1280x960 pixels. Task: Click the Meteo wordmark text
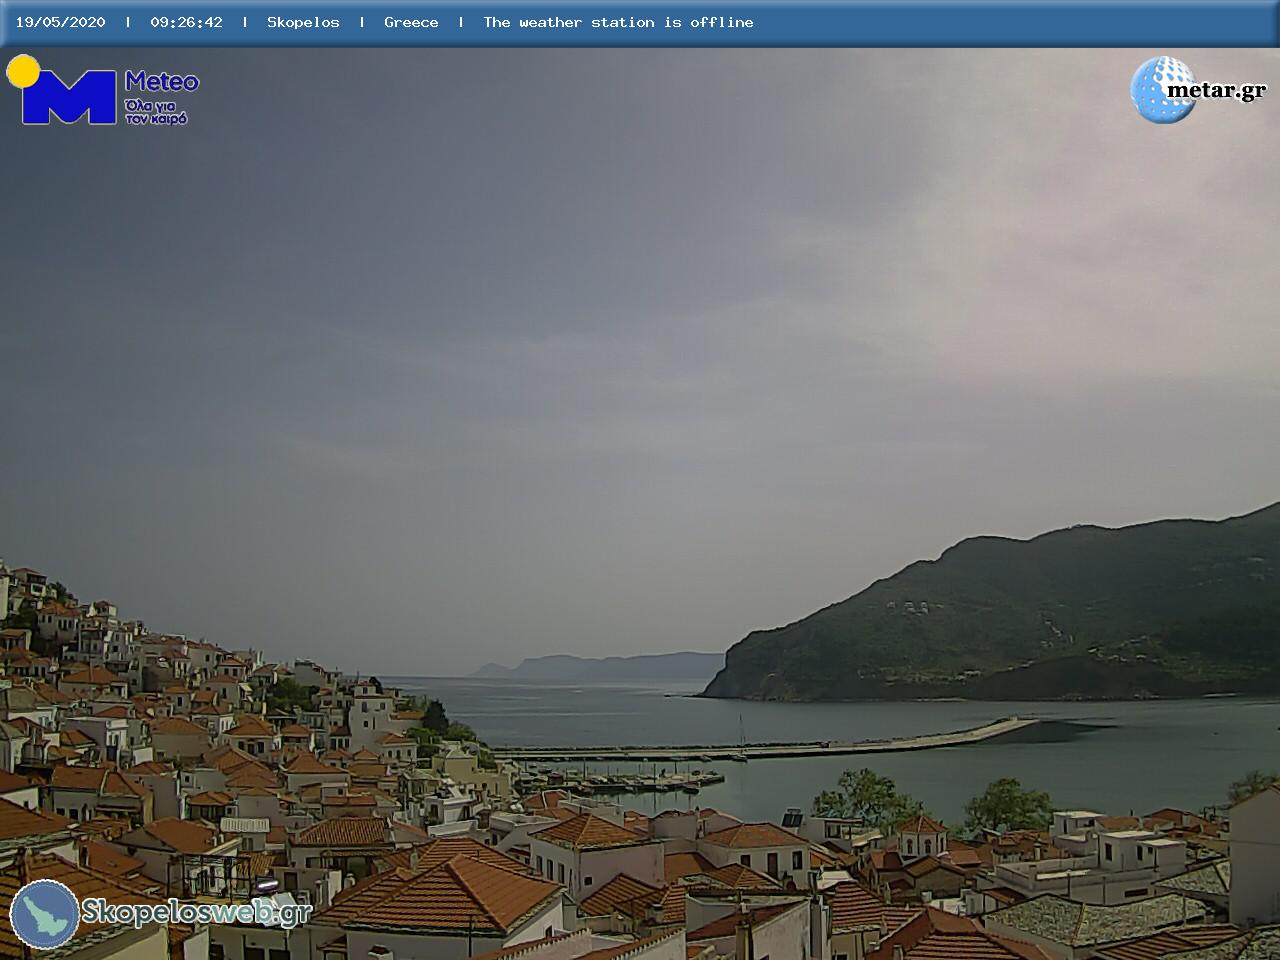pos(162,82)
